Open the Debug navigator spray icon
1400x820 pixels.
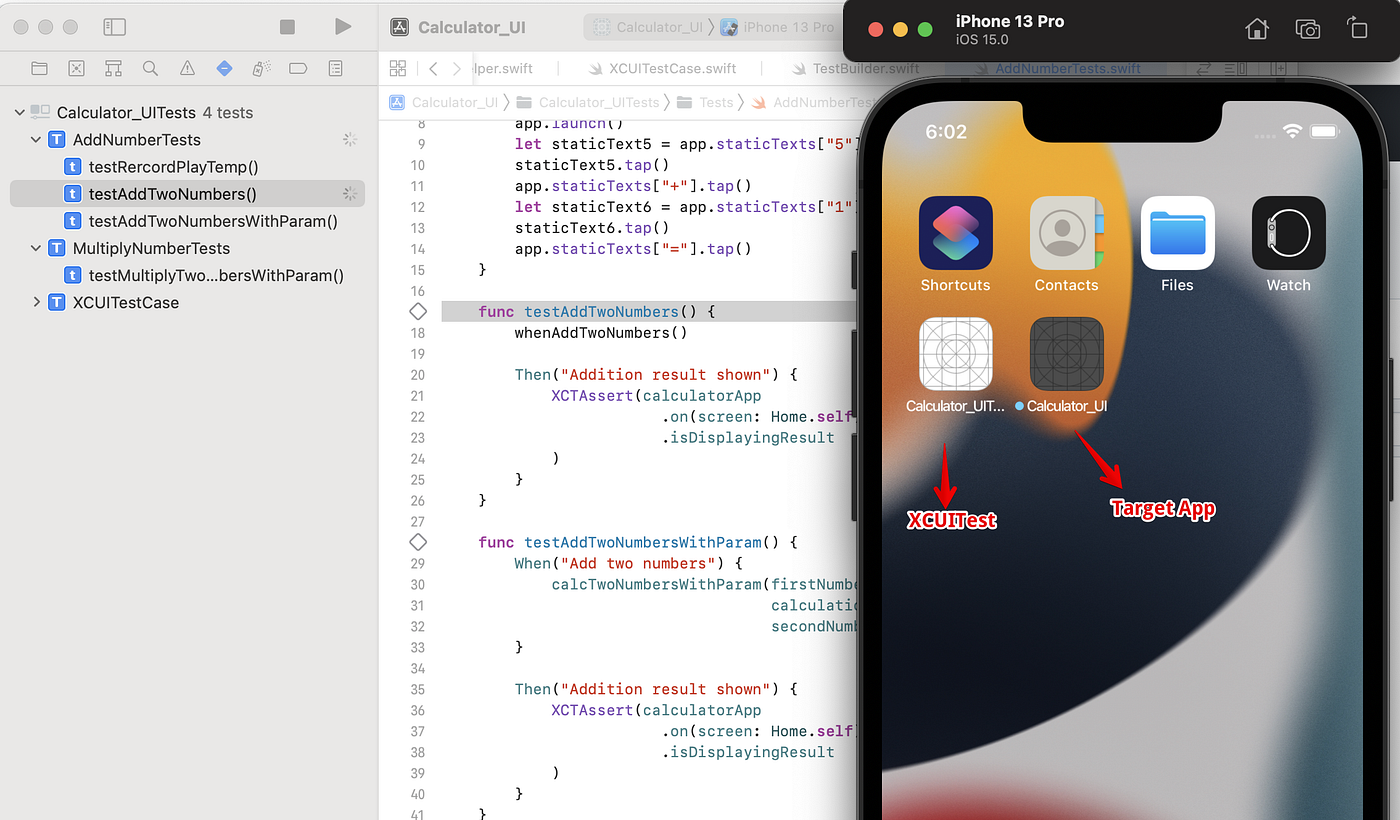pyautogui.click(x=261, y=68)
